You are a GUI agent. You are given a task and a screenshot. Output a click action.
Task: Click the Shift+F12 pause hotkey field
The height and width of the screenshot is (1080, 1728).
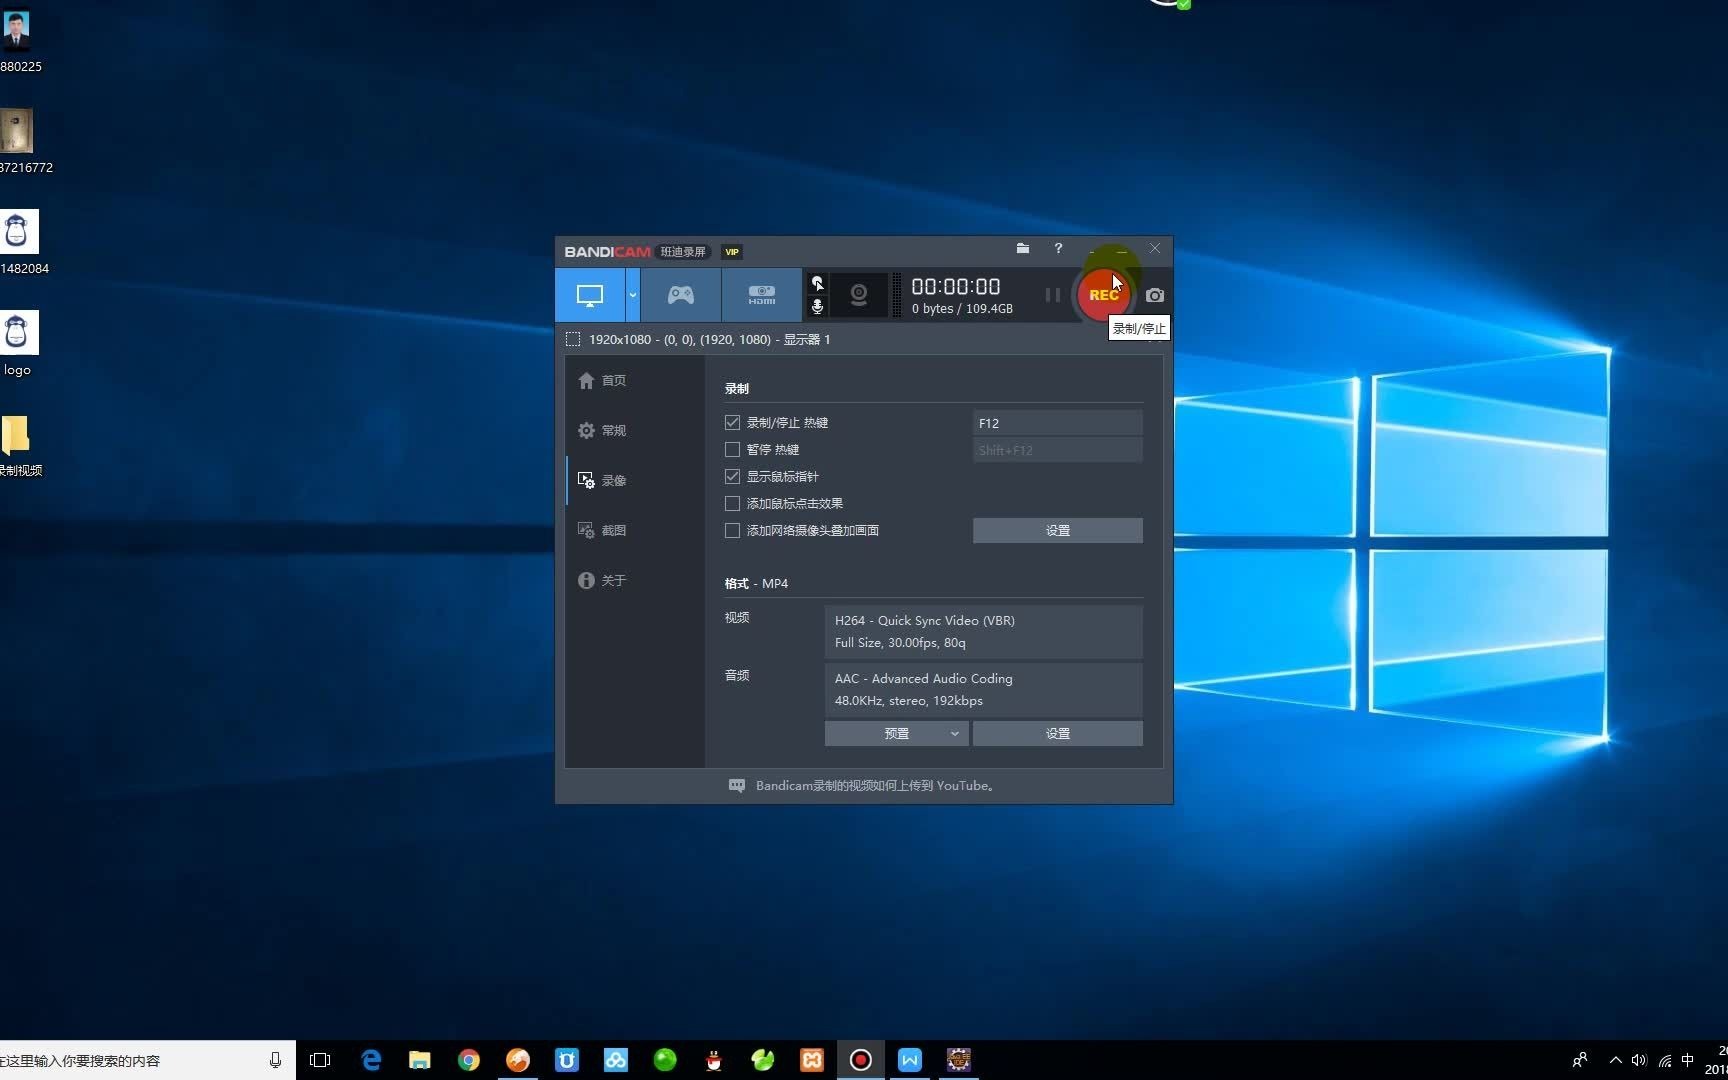pos(1057,450)
